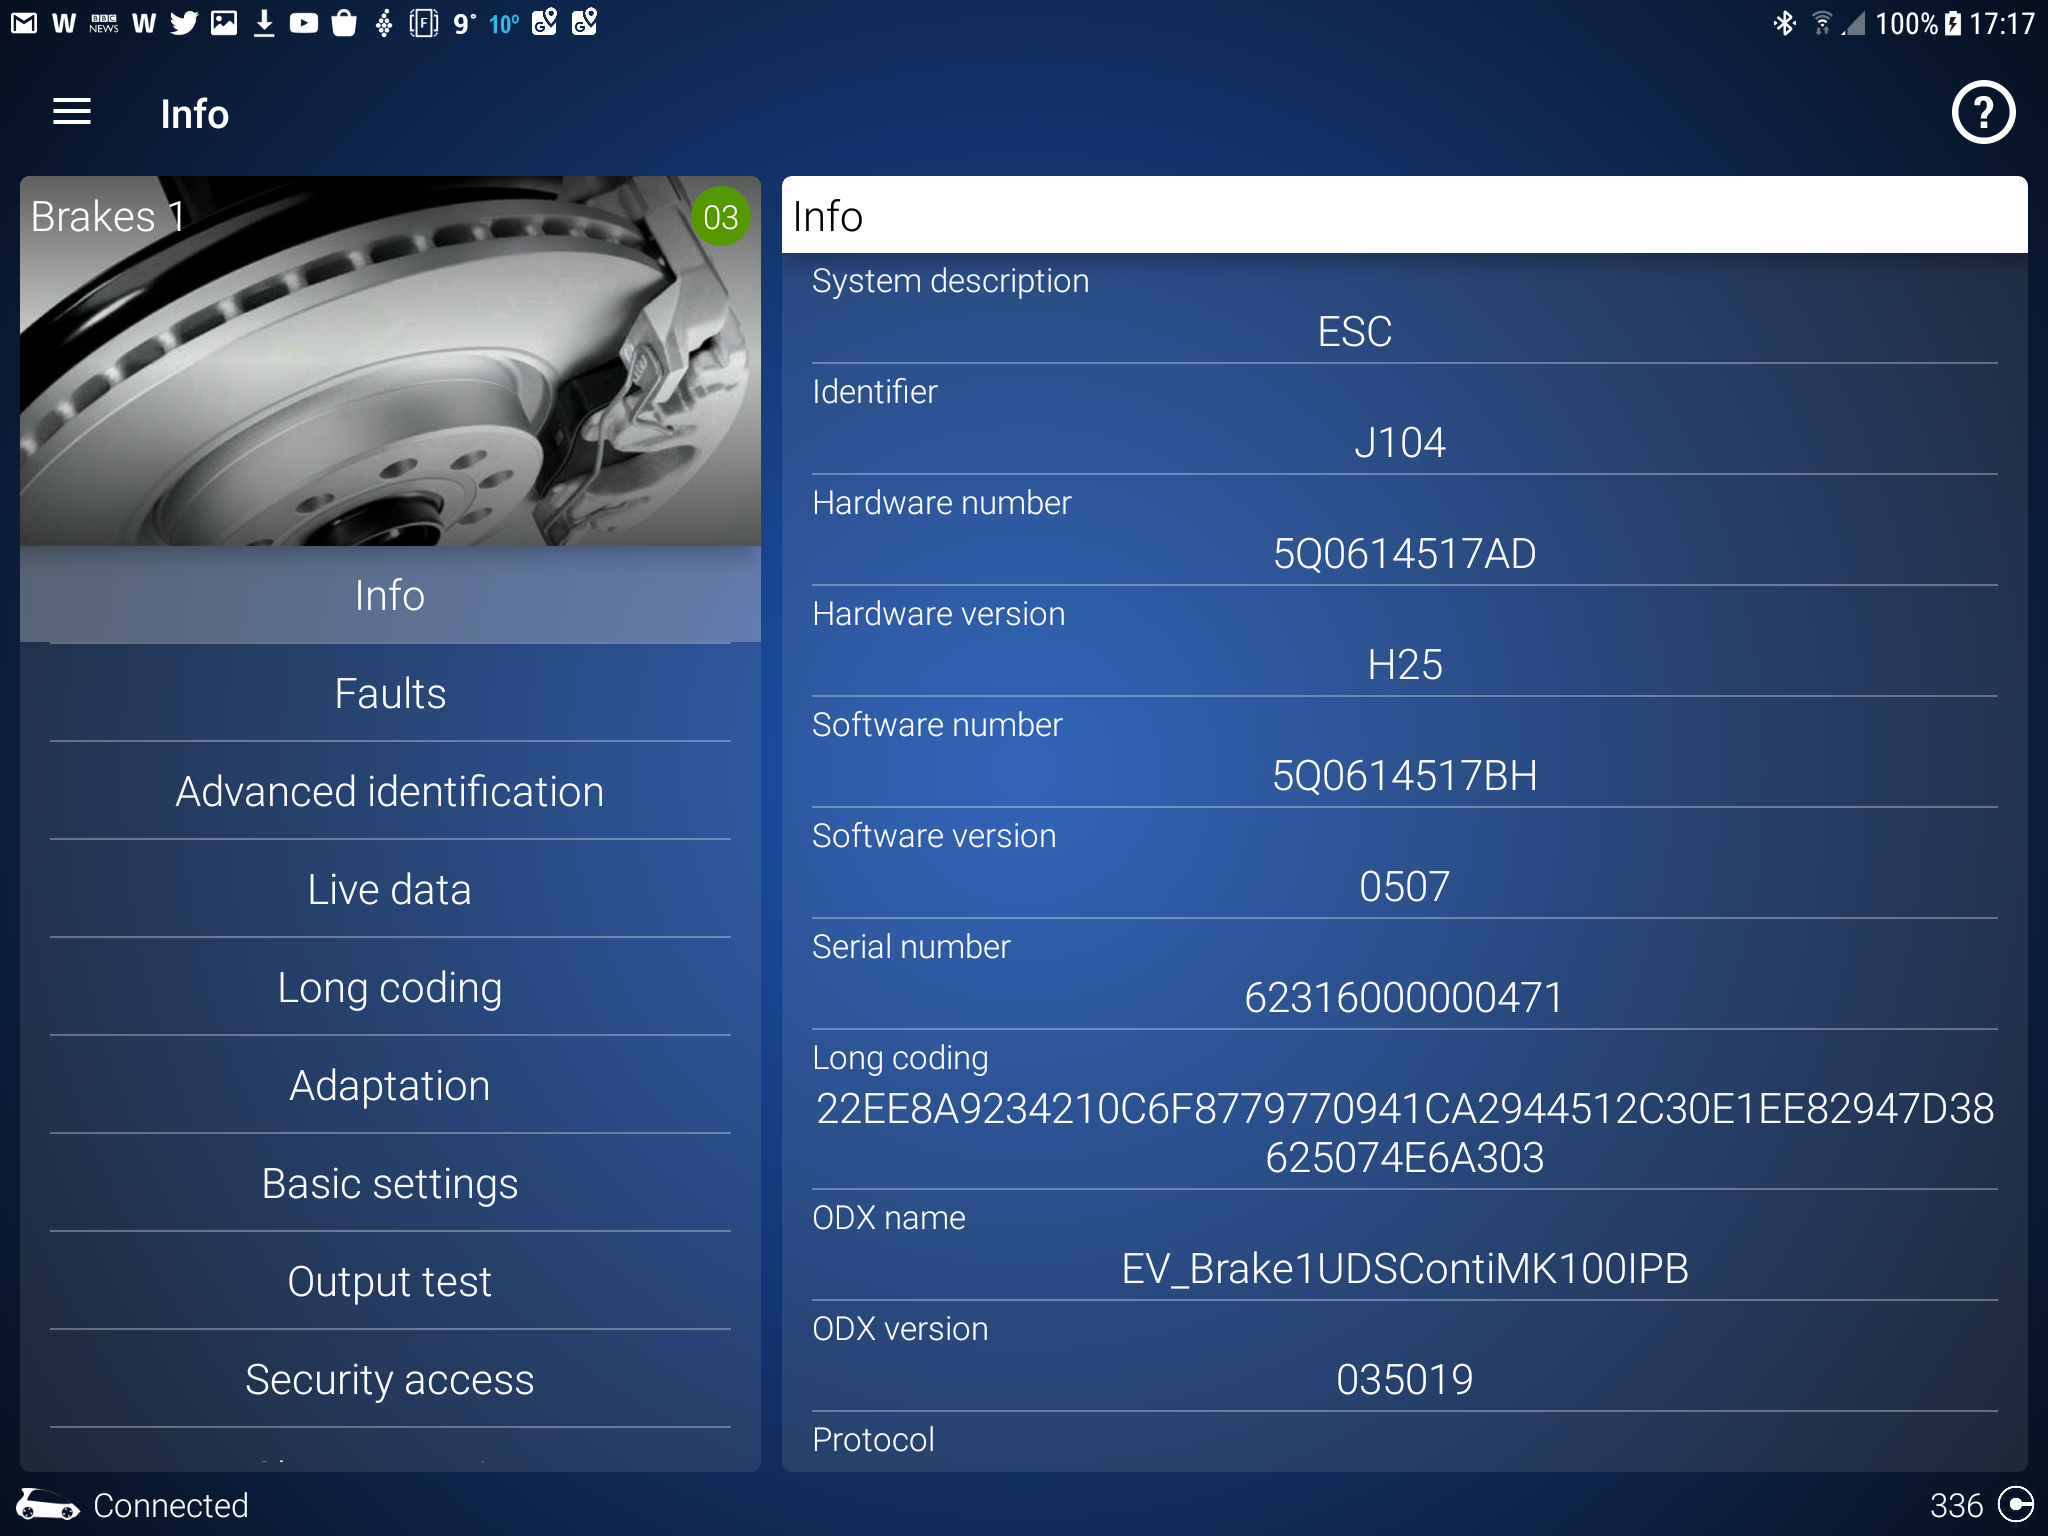Open the Live data section
Viewport: 2048px width, 1536px height.
[390, 890]
